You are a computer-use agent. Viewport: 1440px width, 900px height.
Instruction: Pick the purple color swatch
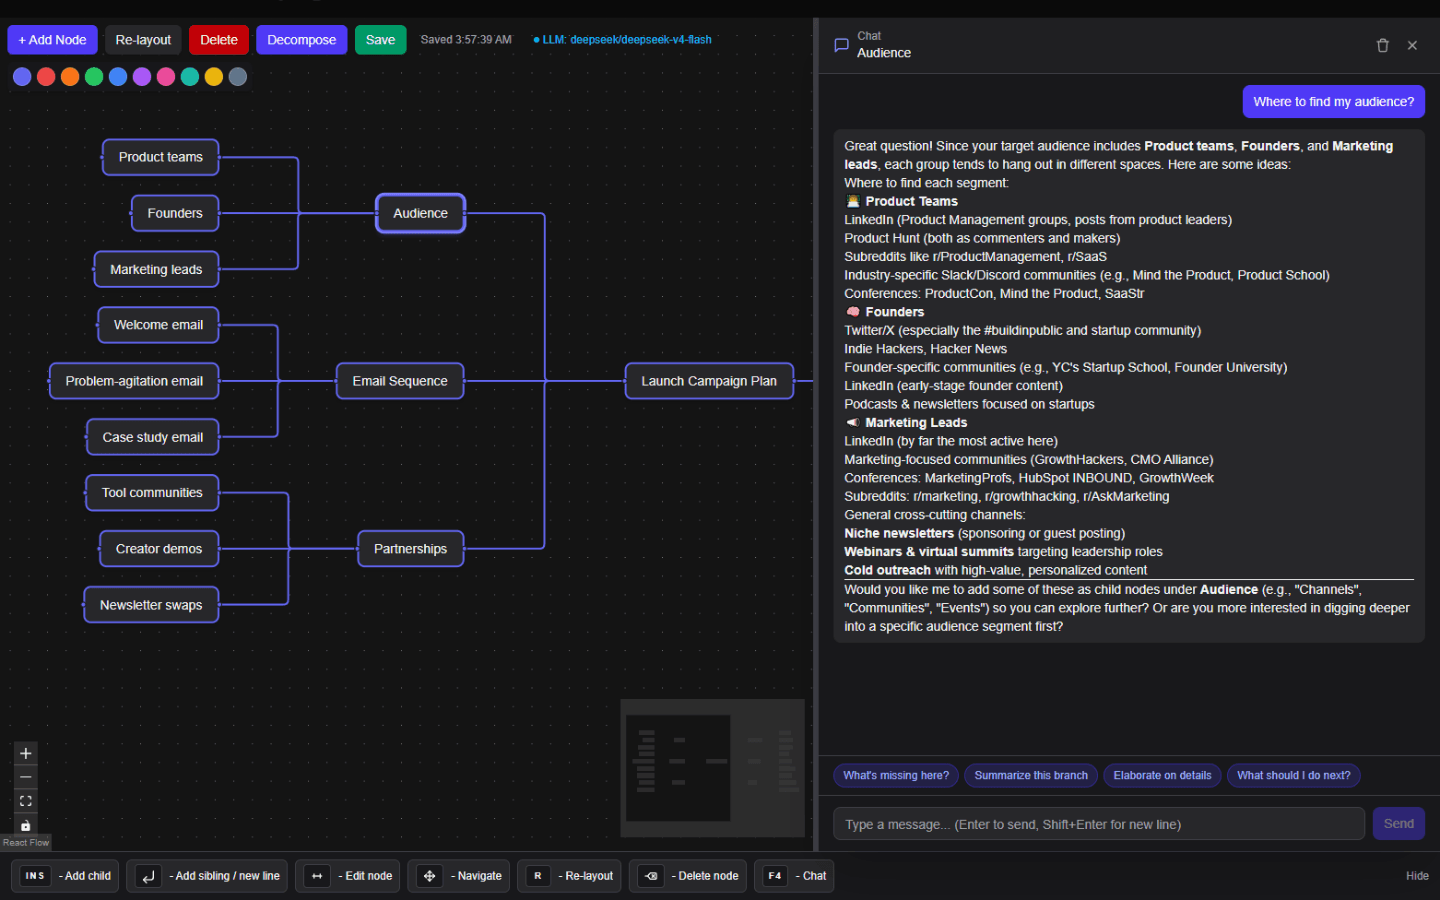pyautogui.click(x=142, y=77)
